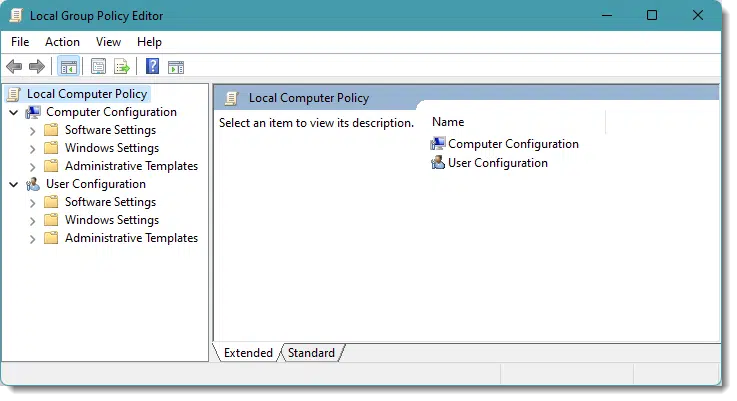
Task: Click the Back arrow toolbar icon
Action: [x=14, y=67]
